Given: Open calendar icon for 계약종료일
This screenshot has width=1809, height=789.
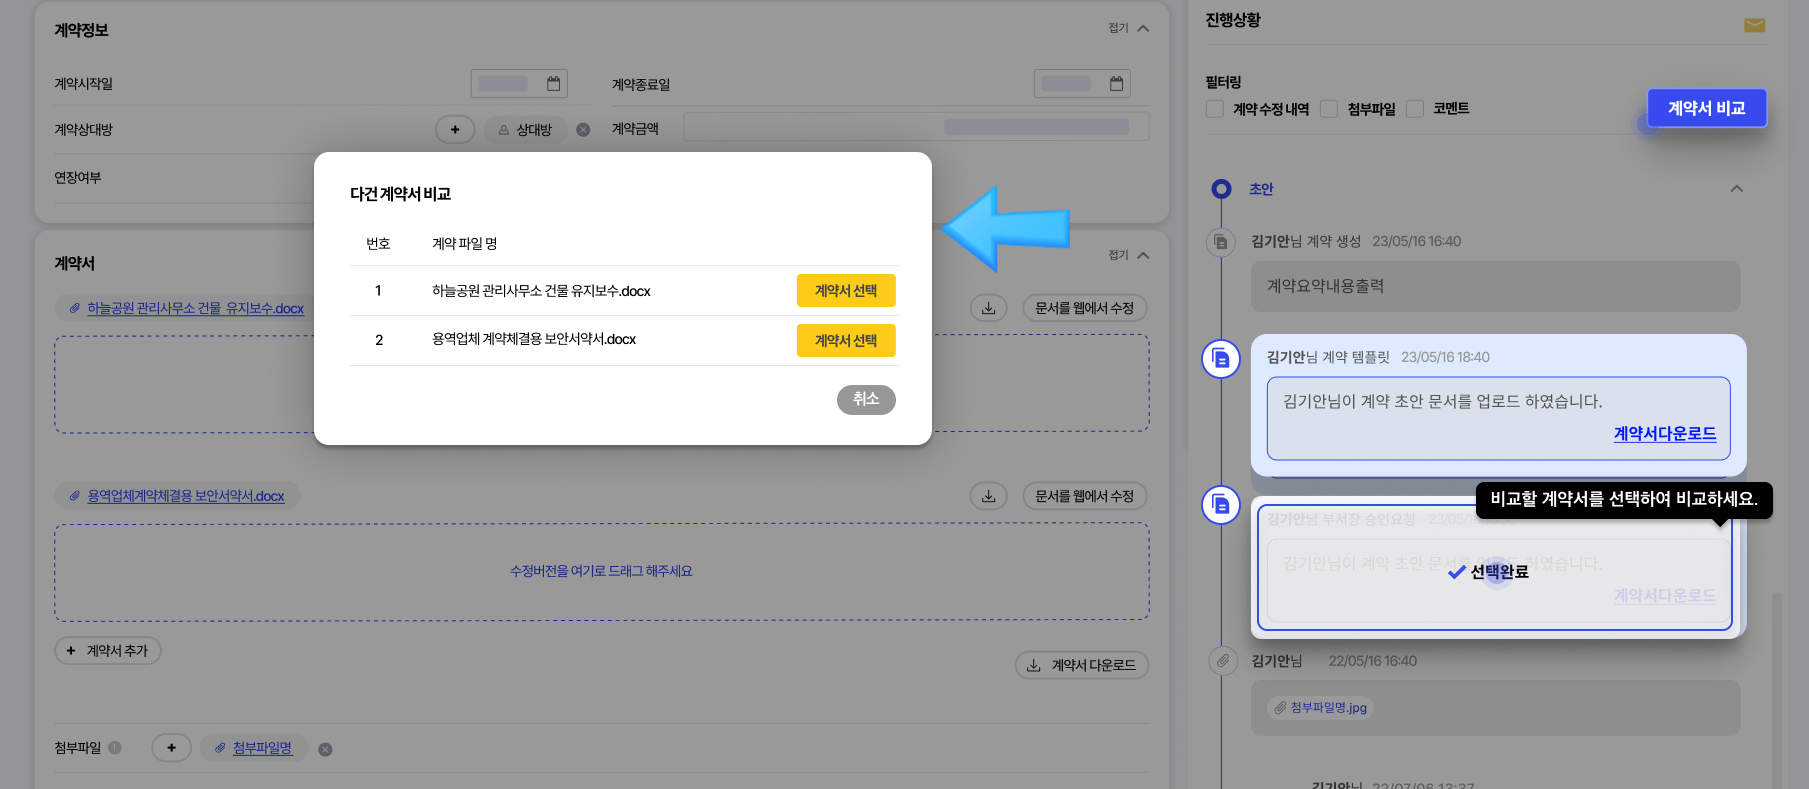Looking at the screenshot, I should tap(1116, 84).
